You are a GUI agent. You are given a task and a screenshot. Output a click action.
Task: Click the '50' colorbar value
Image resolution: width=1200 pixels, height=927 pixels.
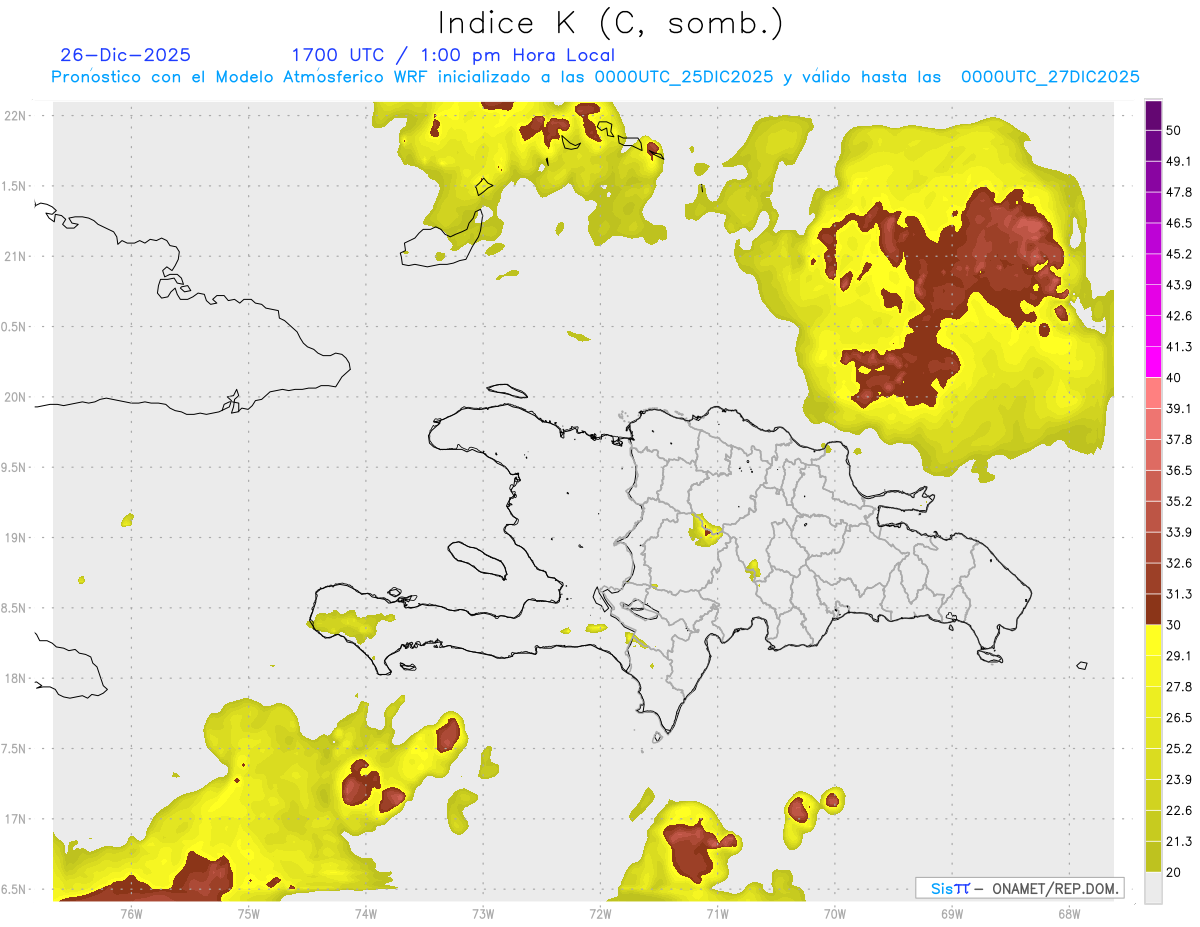pyautogui.click(x=1176, y=131)
